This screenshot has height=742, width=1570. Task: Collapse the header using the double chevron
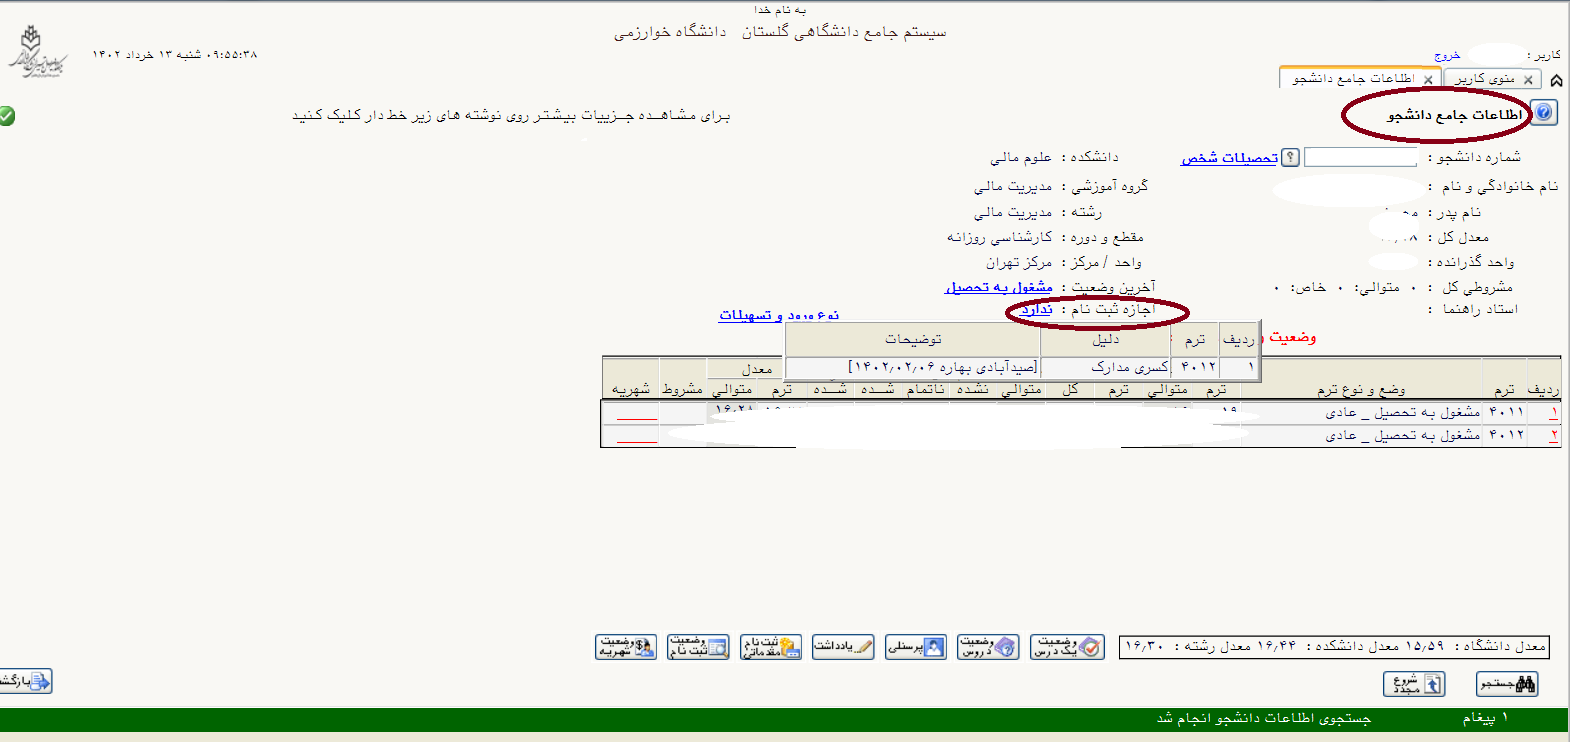(1556, 80)
